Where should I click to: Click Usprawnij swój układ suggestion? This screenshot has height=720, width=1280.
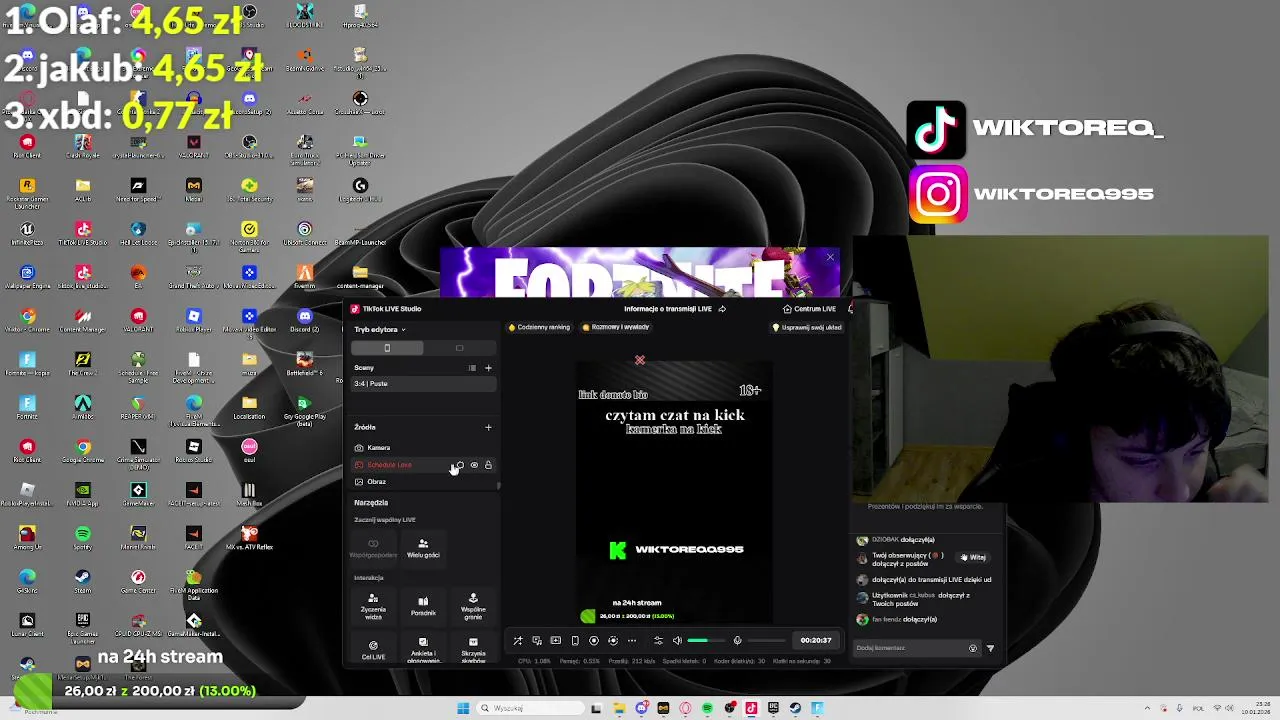click(807, 327)
